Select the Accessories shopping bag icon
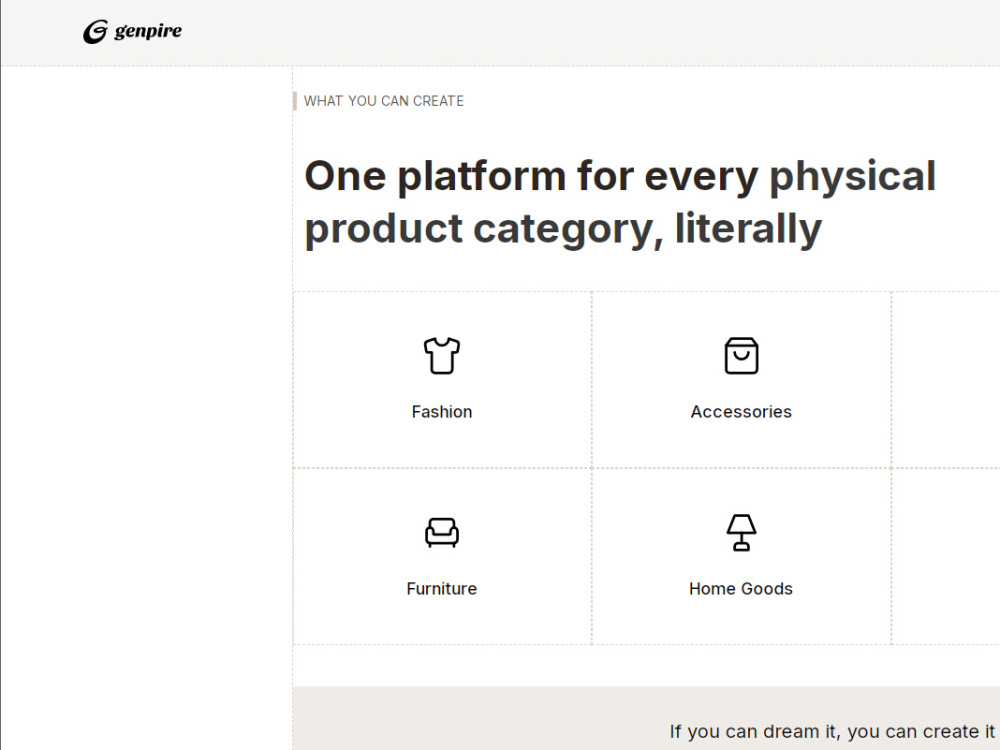Screen dimensions: 1000x750 click(x=741, y=355)
